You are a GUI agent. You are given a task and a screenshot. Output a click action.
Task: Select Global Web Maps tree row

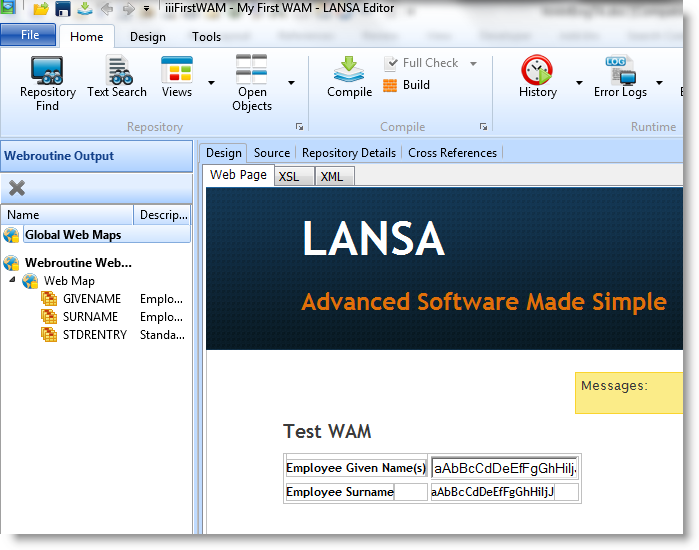click(107, 234)
